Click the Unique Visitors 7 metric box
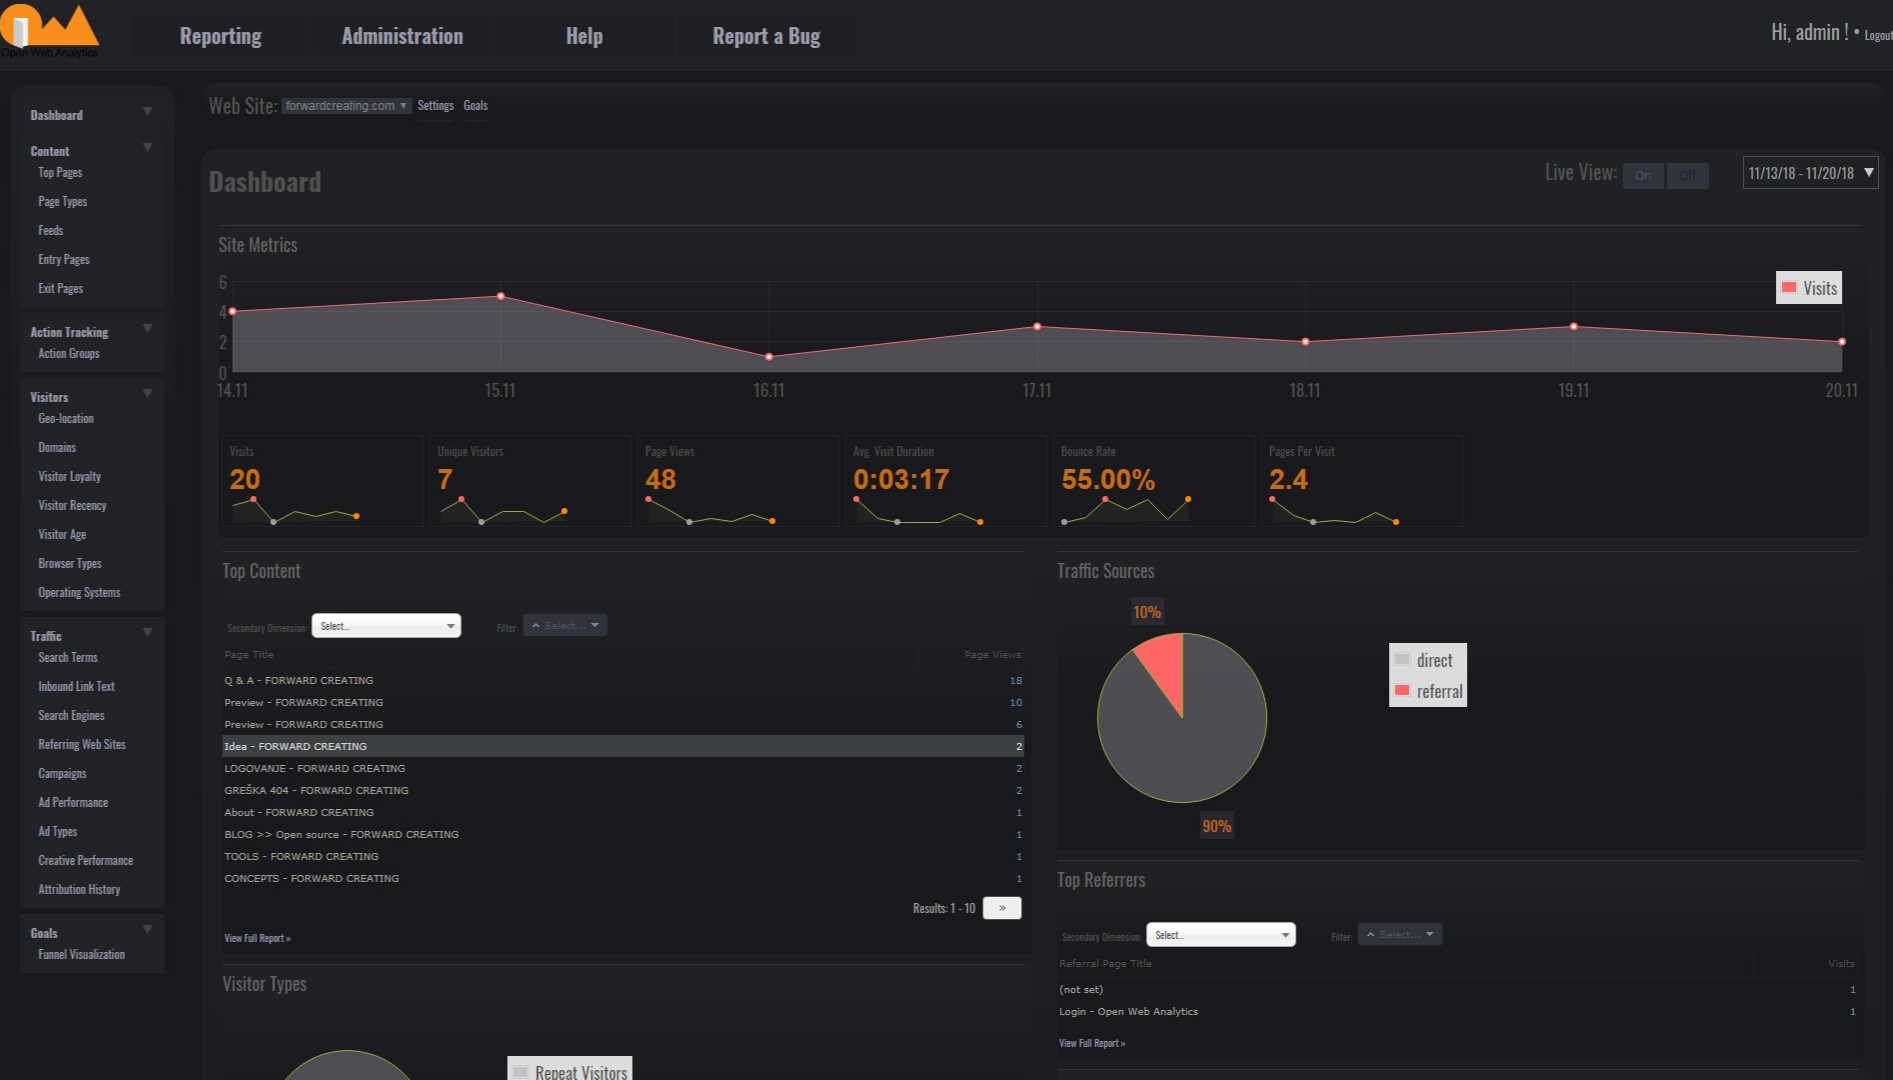 (x=530, y=481)
